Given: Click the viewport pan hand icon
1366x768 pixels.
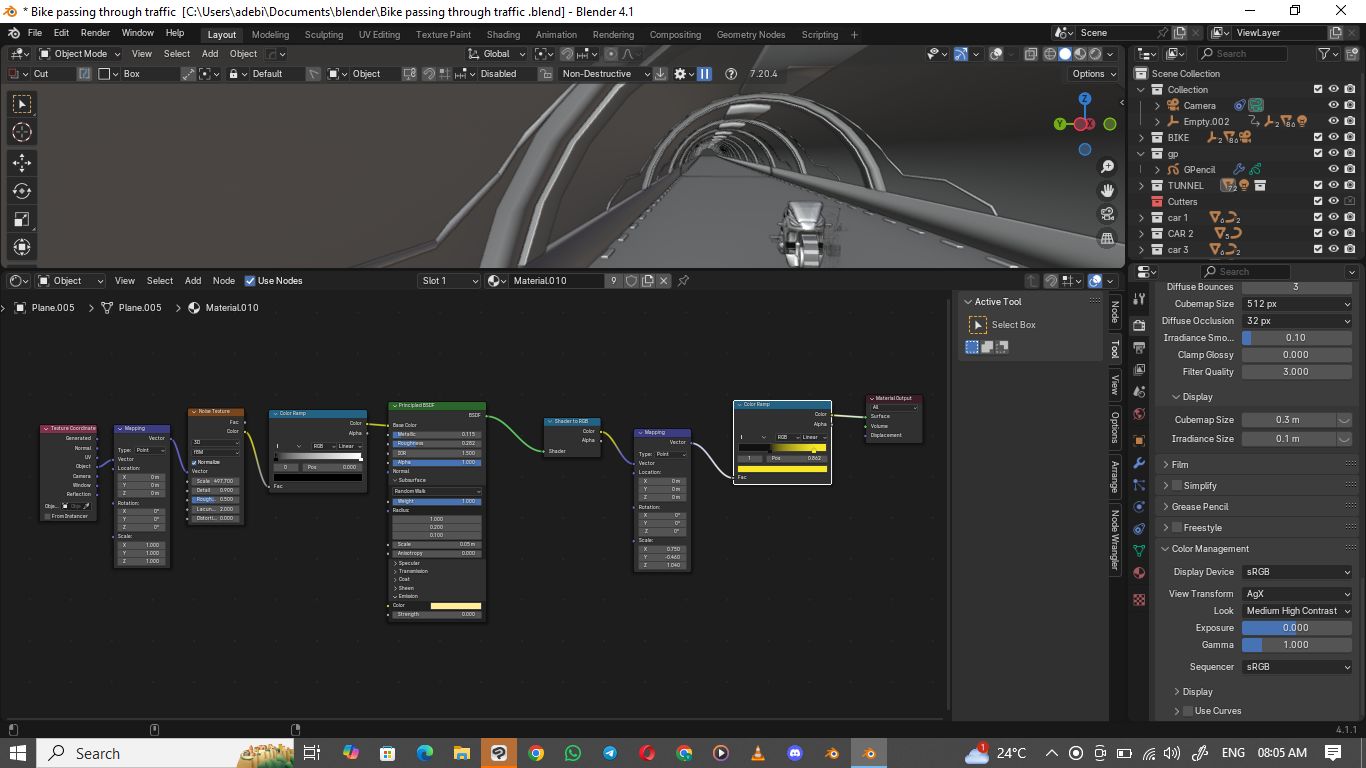Looking at the screenshot, I should (1107, 190).
